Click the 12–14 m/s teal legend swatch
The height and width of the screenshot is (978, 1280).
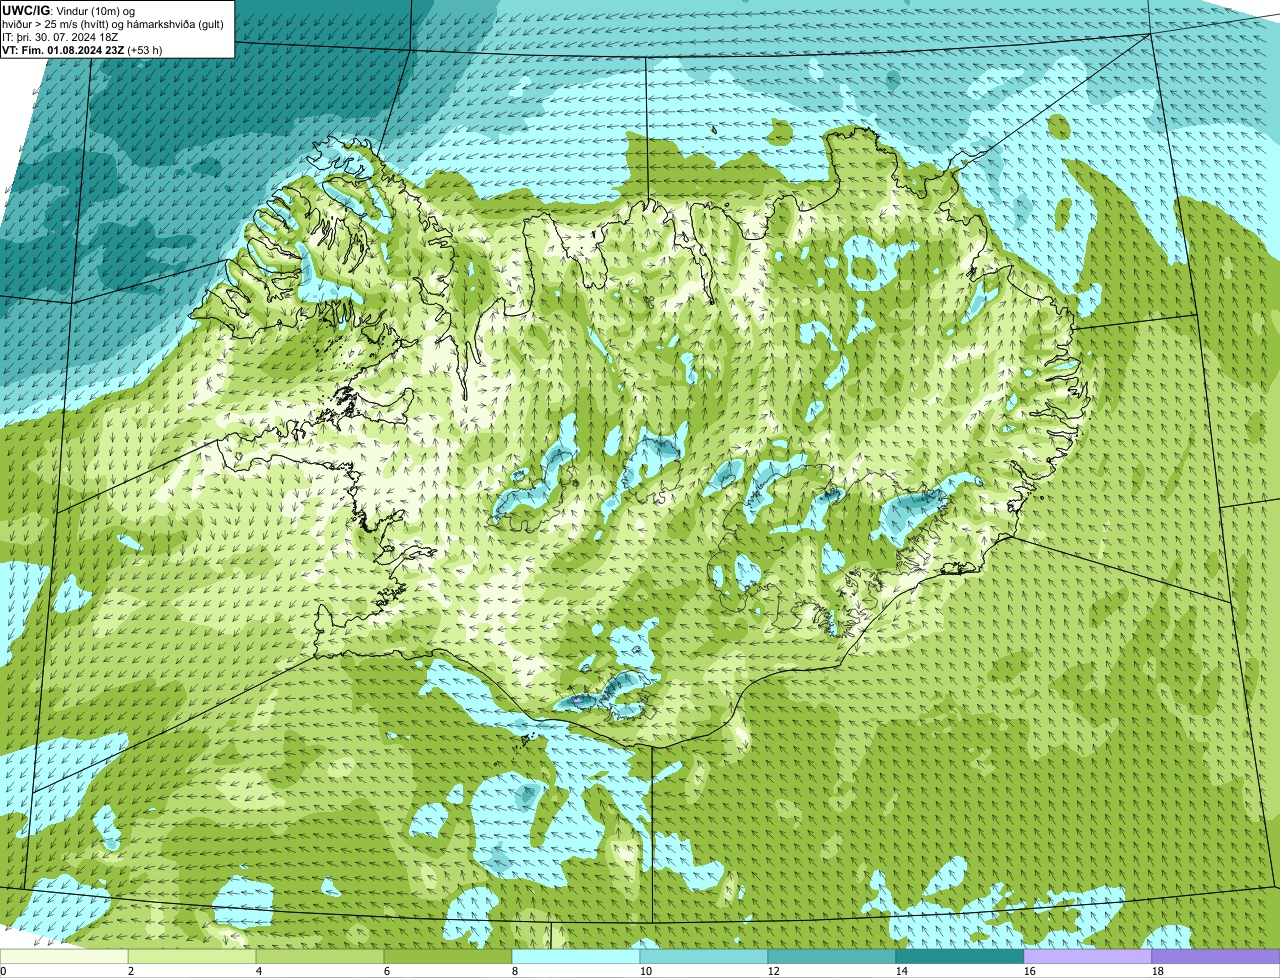(832, 956)
